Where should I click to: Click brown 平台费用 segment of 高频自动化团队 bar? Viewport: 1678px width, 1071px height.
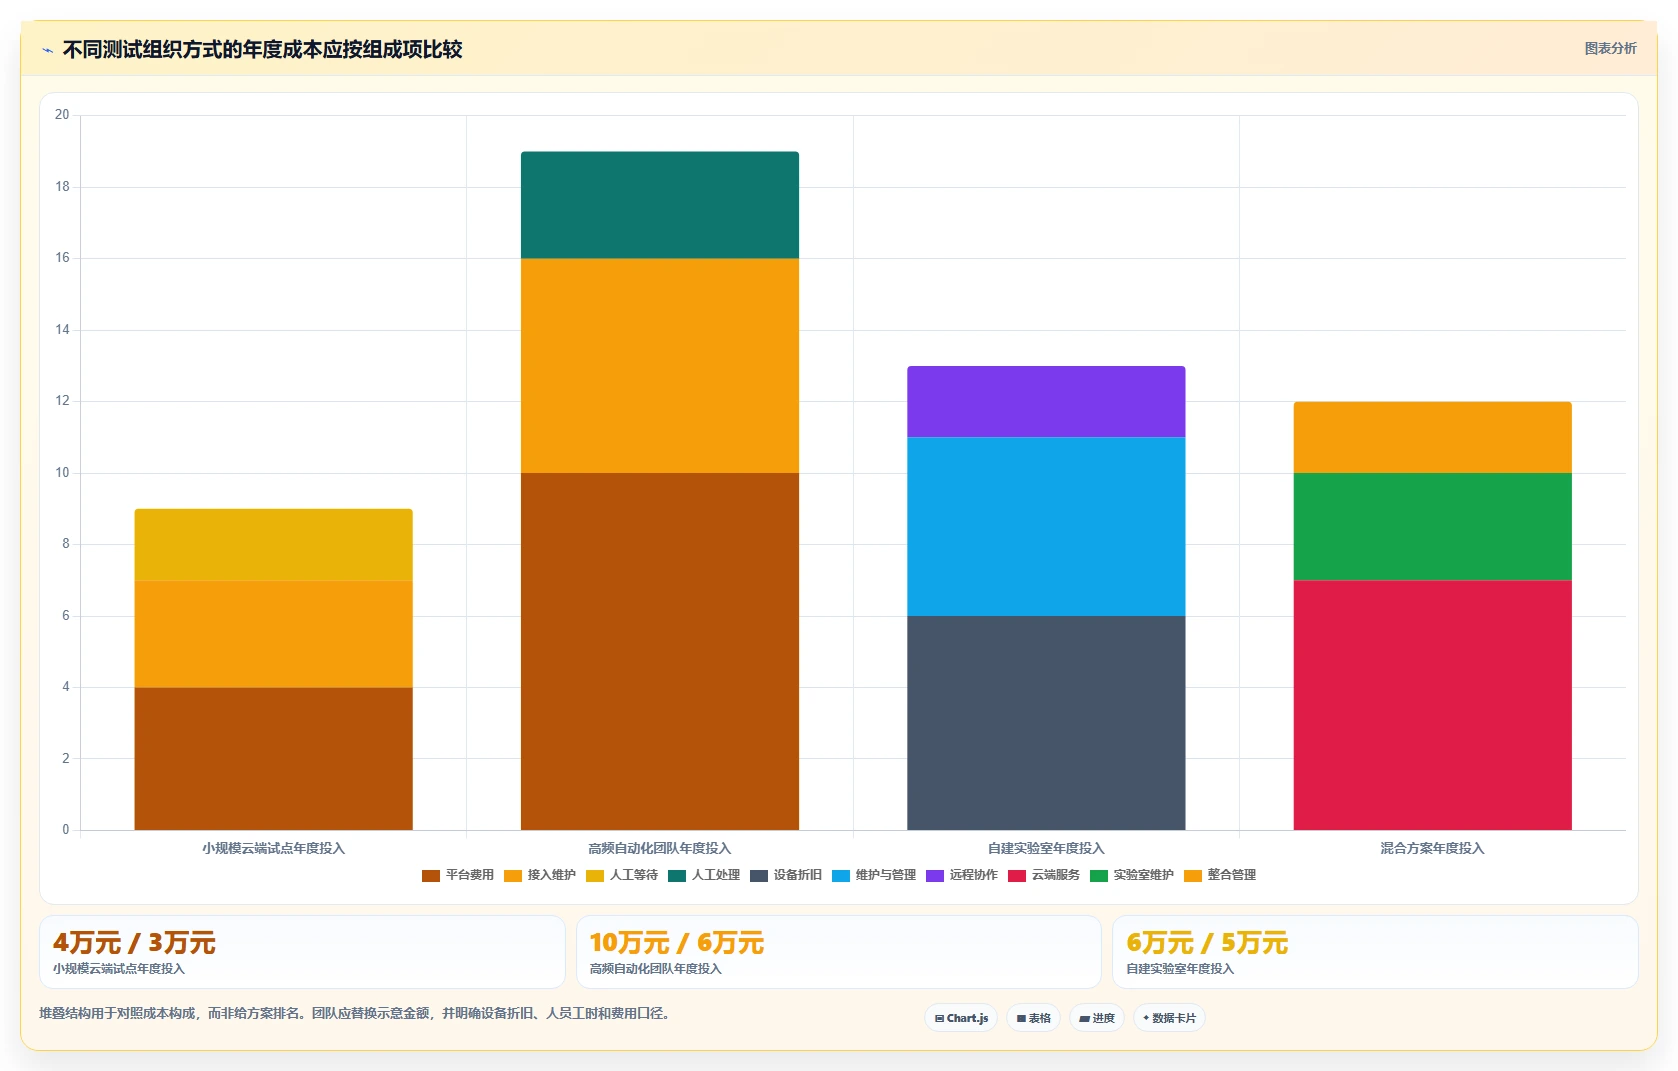click(660, 651)
